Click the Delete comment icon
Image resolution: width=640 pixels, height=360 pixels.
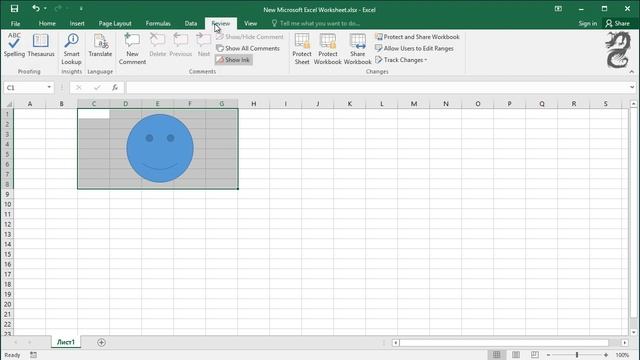(158, 45)
